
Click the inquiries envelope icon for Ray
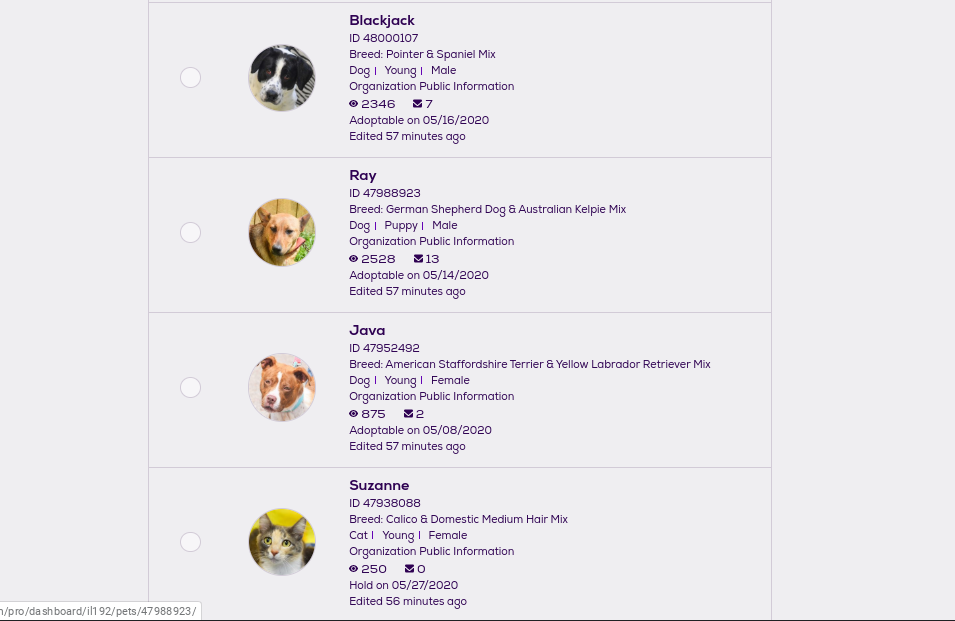coord(418,259)
